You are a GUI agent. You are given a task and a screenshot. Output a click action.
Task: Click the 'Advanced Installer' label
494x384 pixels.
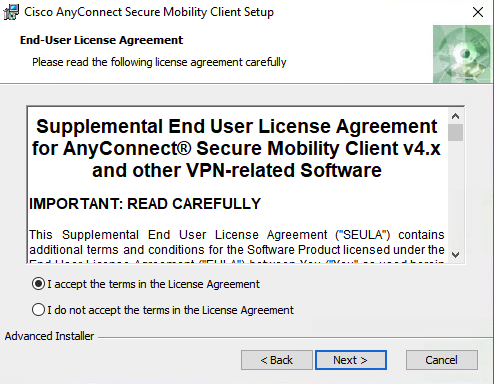click(x=49, y=336)
